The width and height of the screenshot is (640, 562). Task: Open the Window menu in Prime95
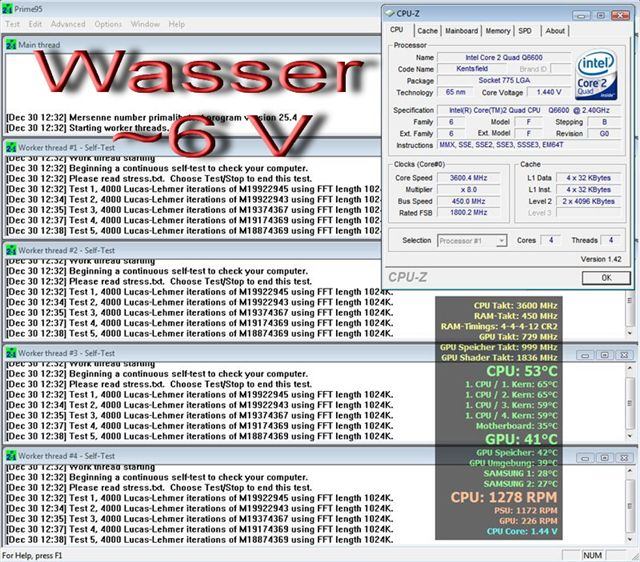(x=145, y=24)
